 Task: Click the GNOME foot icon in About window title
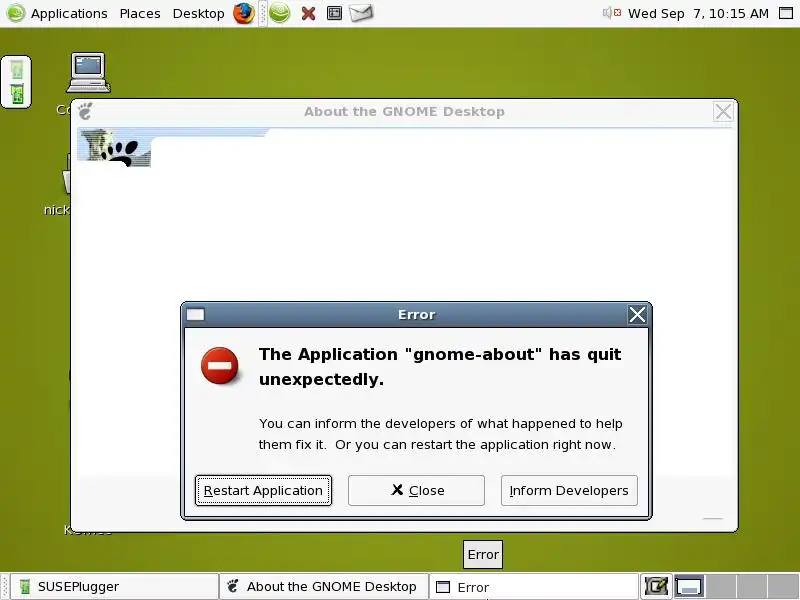coord(86,111)
